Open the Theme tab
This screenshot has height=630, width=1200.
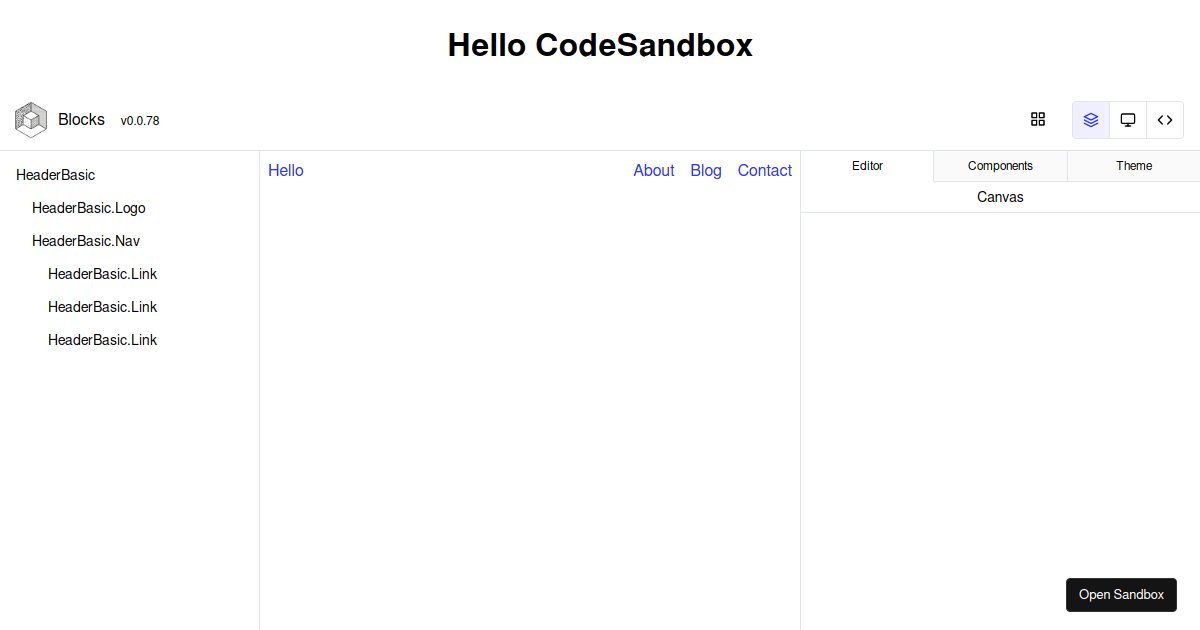point(1134,165)
